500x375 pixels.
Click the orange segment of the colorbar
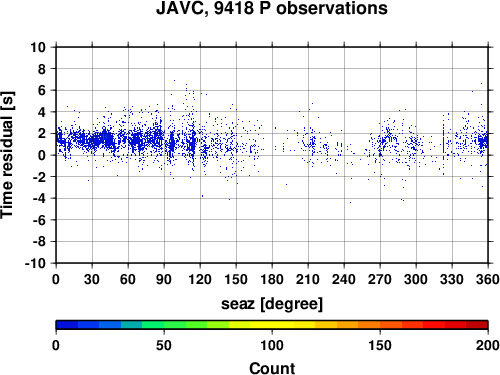tap(369, 325)
